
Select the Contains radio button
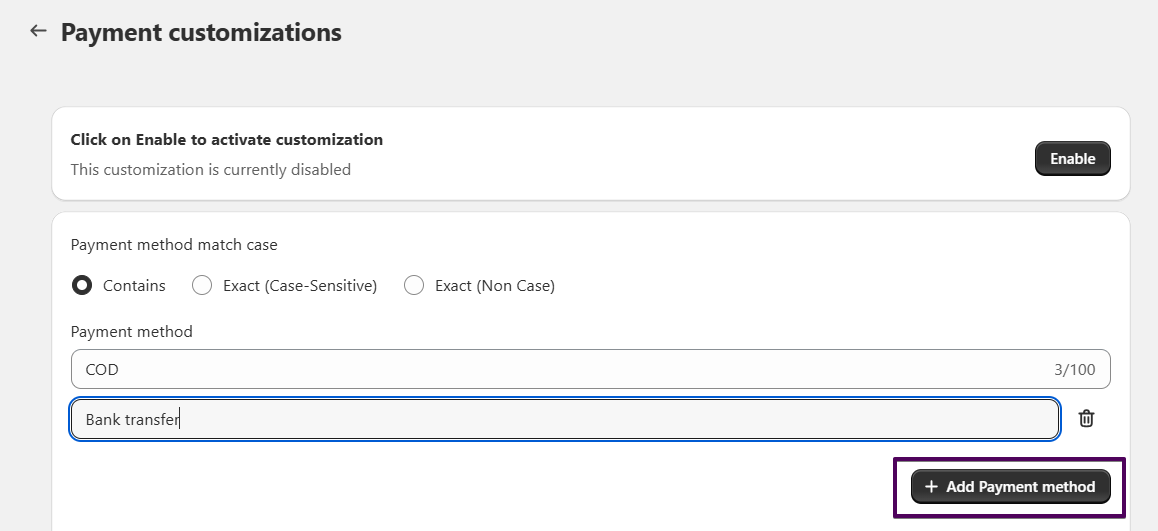coord(82,286)
